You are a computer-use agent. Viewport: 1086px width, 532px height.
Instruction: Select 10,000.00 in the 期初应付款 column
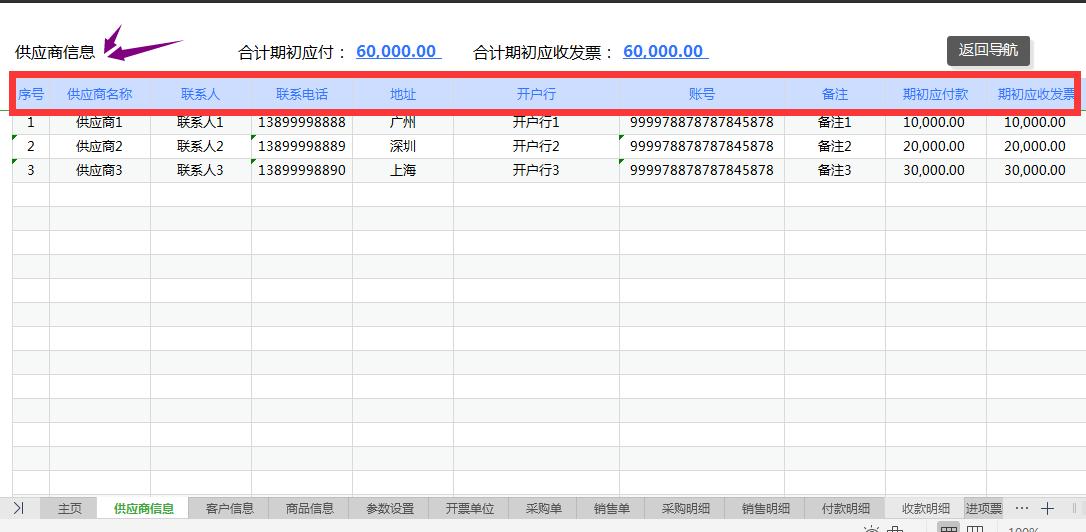(x=935, y=123)
